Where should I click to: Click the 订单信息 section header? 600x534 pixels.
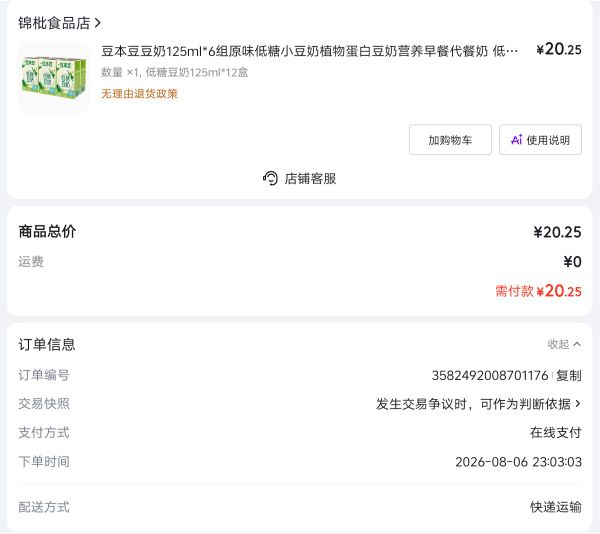(47, 344)
